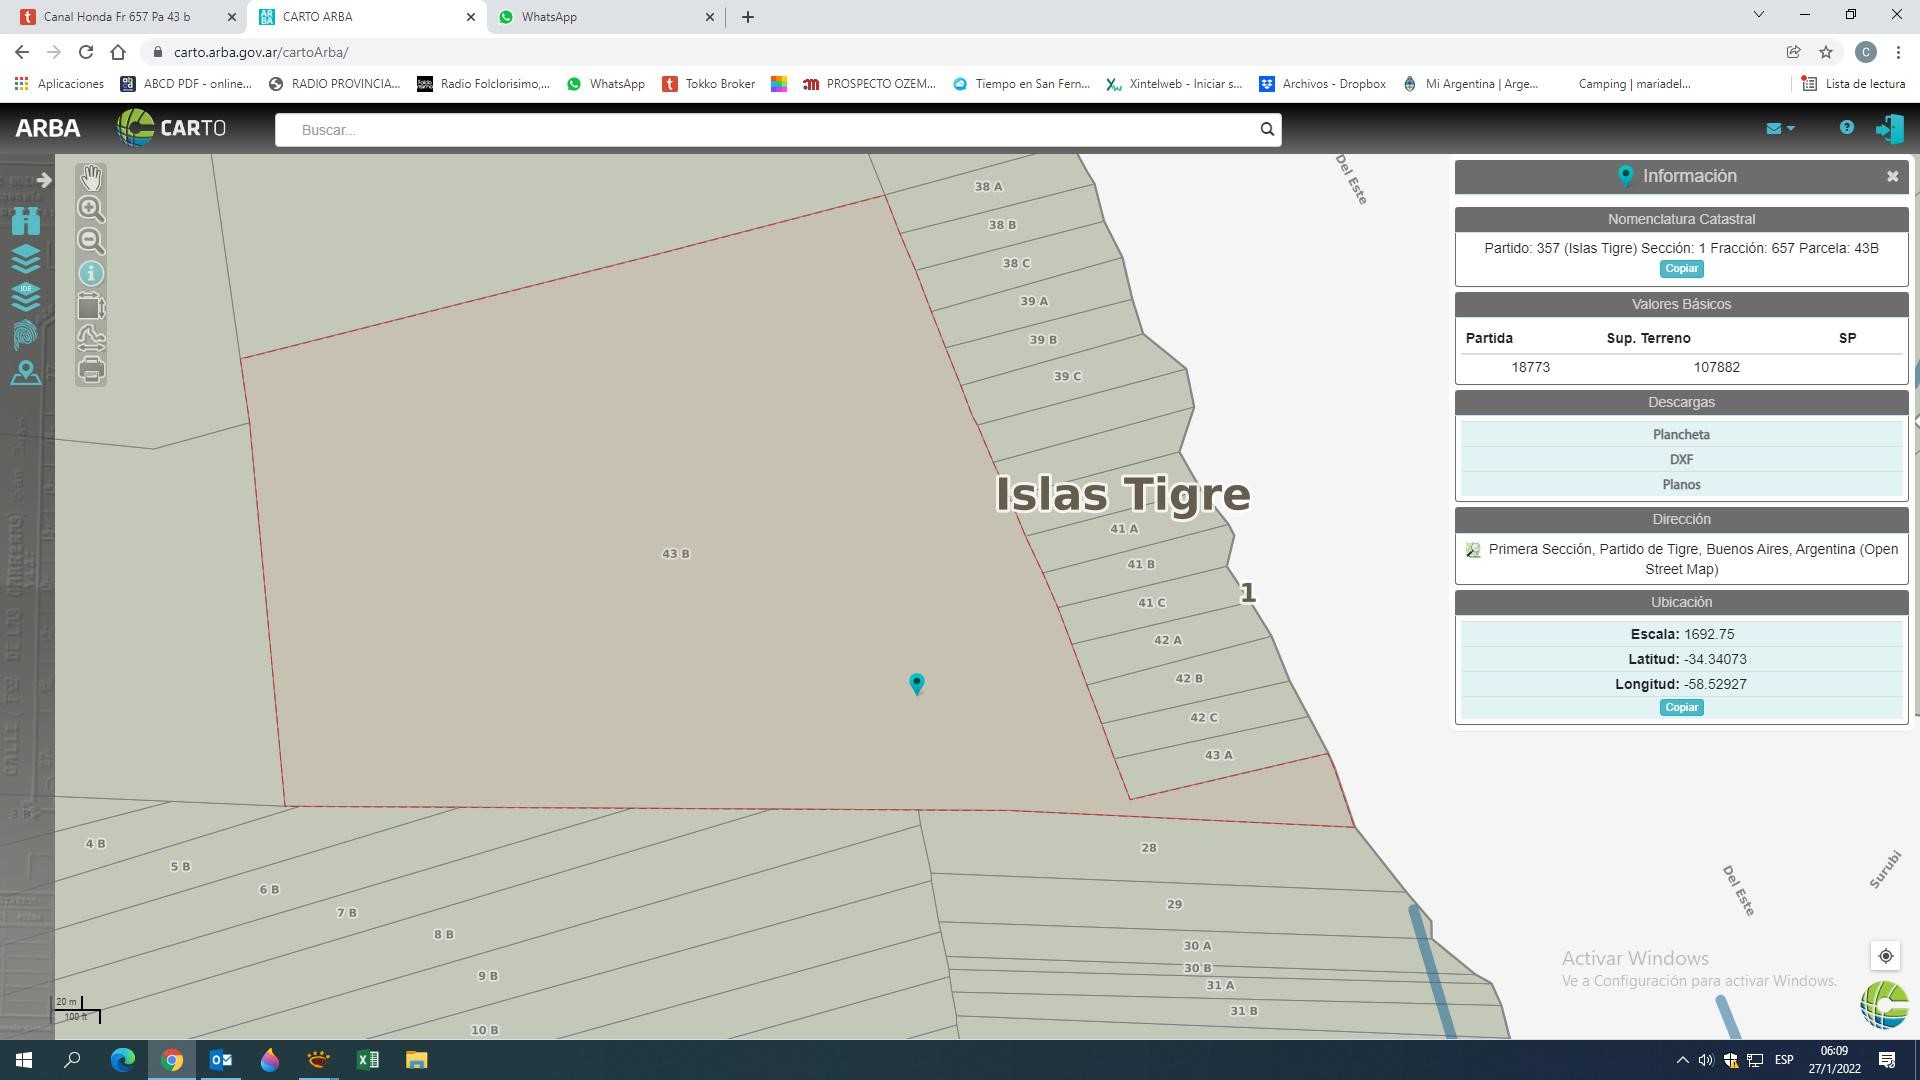This screenshot has height=1080, width=1920.
Task: Click the ARBA logo
Action: click(48, 128)
